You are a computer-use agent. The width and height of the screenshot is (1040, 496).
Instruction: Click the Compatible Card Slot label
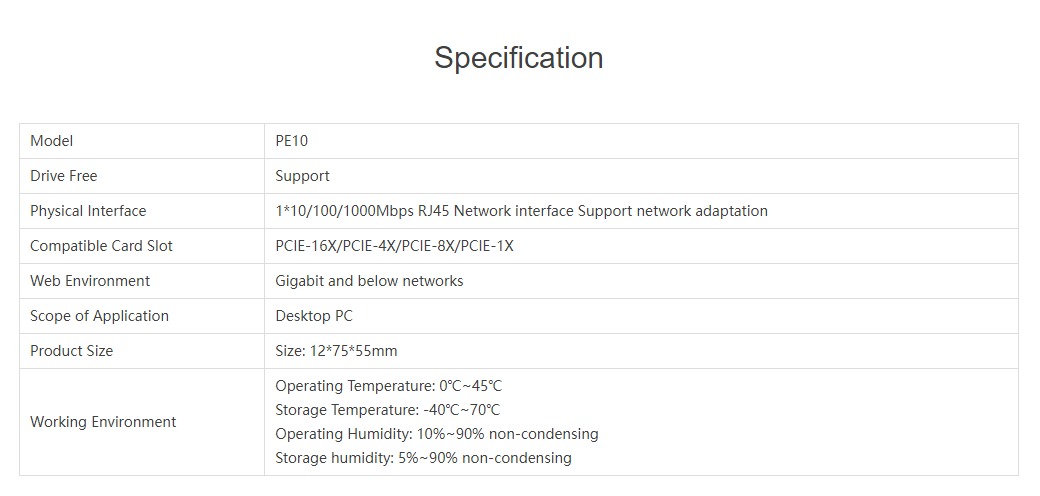(x=101, y=246)
